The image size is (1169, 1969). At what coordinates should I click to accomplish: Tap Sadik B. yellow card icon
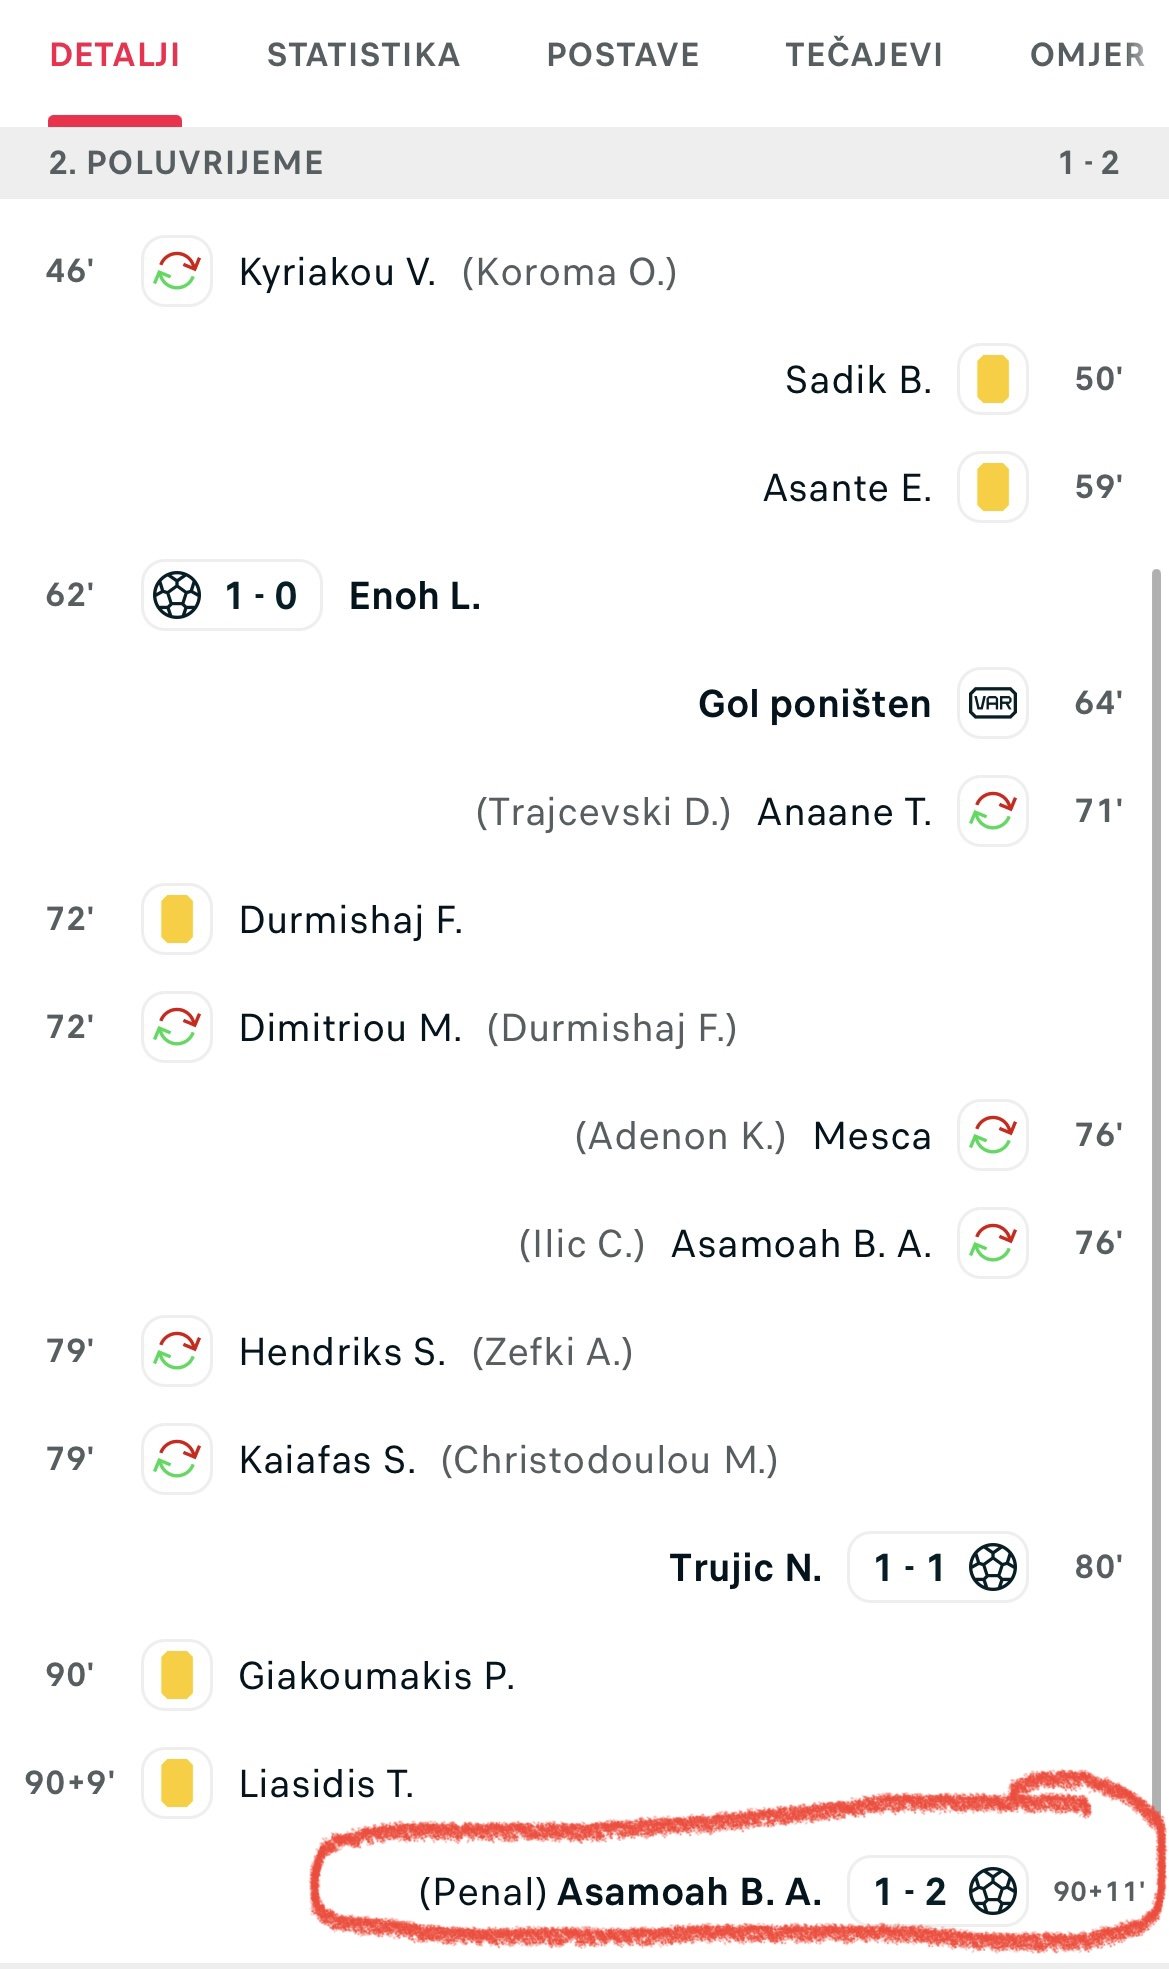pyautogui.click(x=993, y=379)
